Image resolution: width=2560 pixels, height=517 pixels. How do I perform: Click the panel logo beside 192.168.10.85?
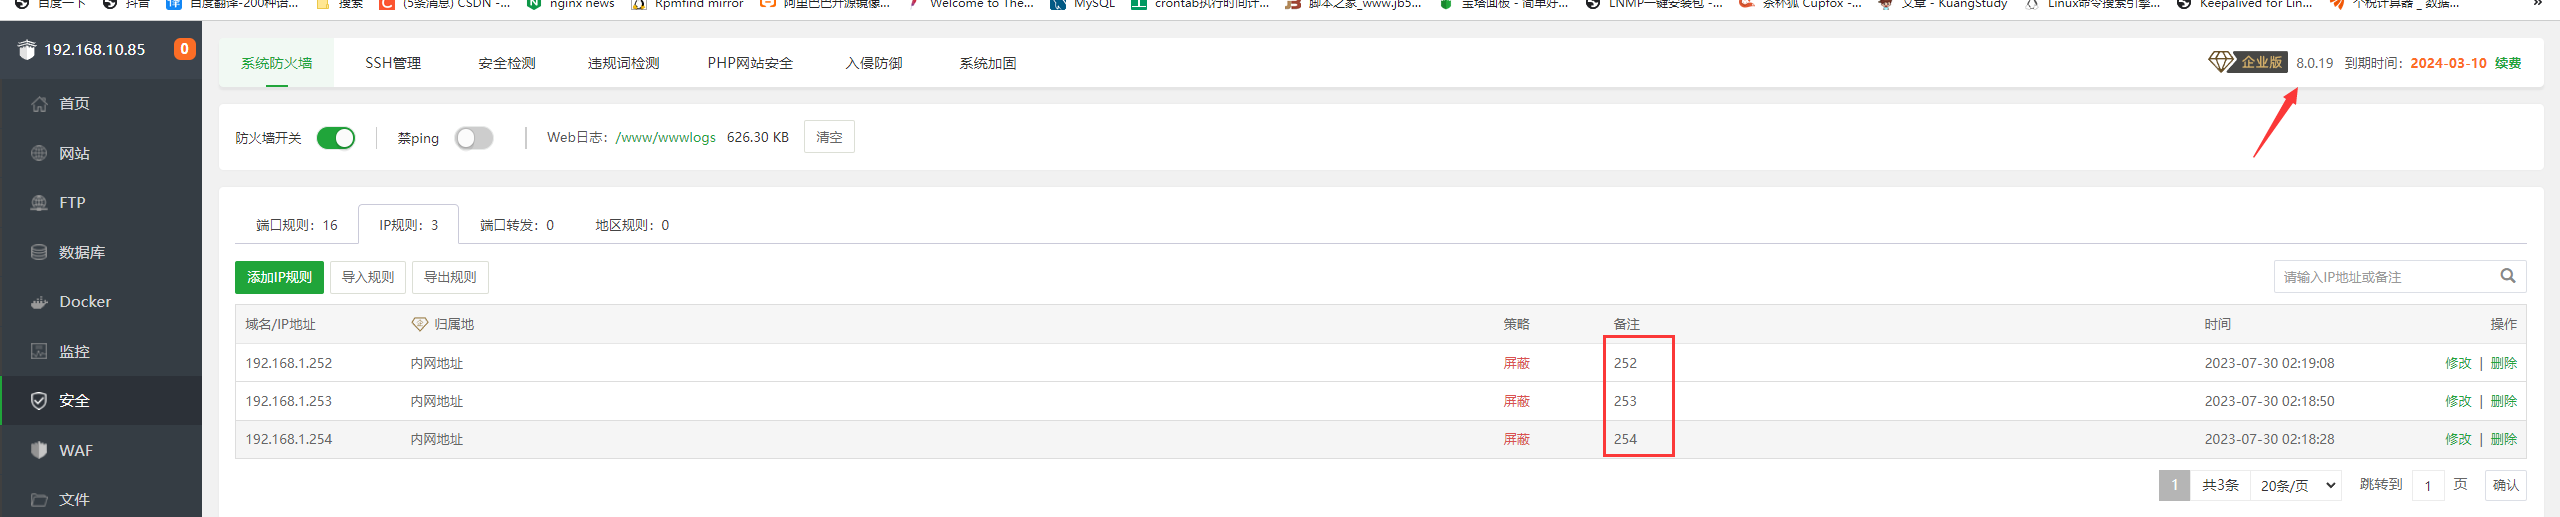(27, 49)
